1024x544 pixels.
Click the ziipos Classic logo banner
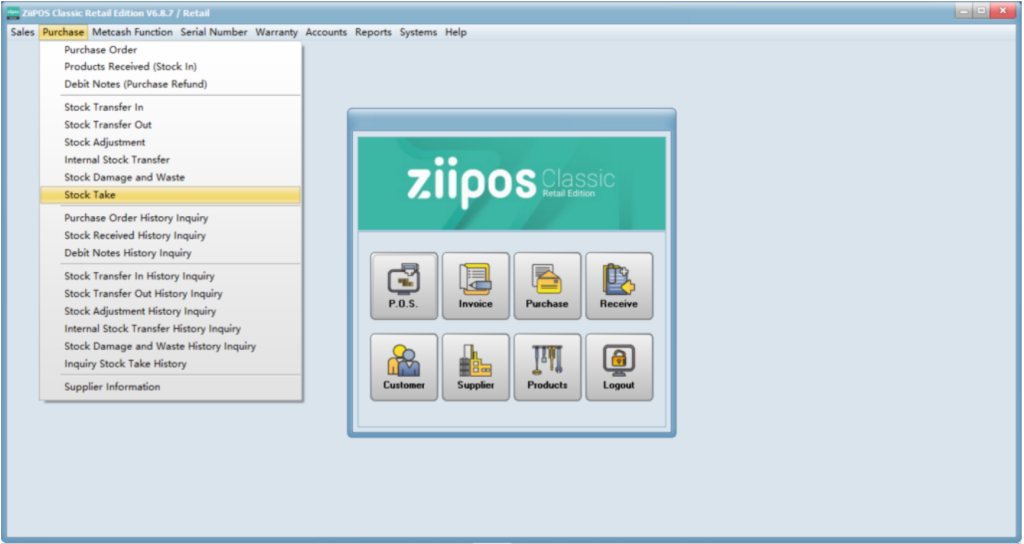(511, 184)
